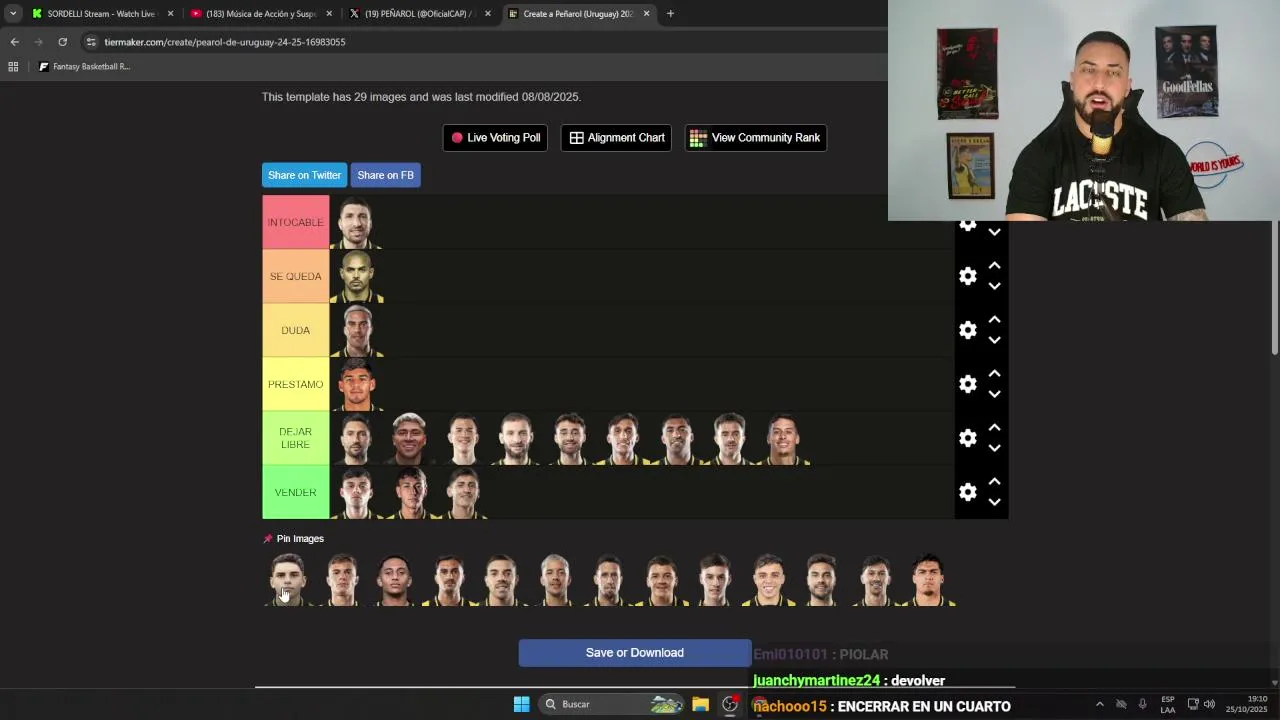1280x720 pixels.
Task: Move INTOCABLE tier row down
Action: 994,232
